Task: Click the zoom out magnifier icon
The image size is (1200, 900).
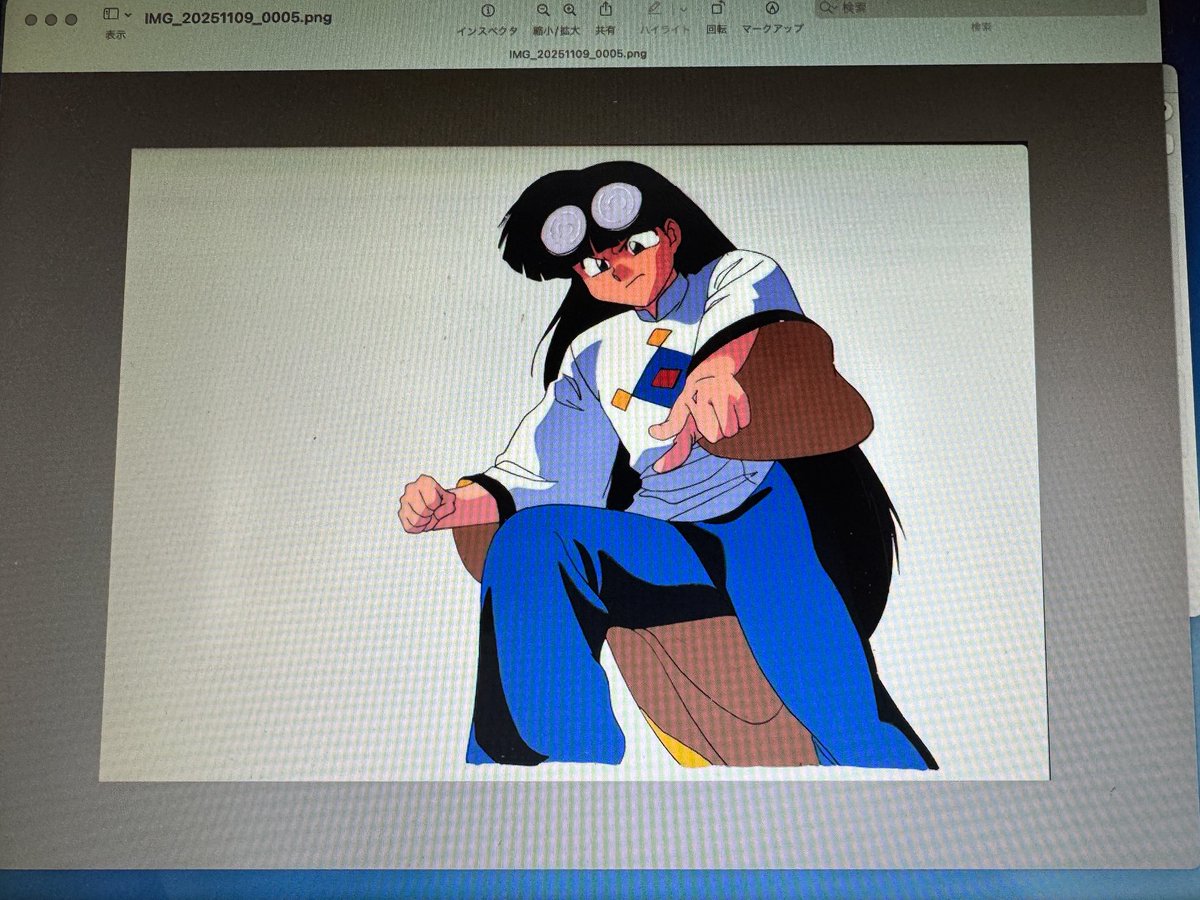Action: pos(543,11)
